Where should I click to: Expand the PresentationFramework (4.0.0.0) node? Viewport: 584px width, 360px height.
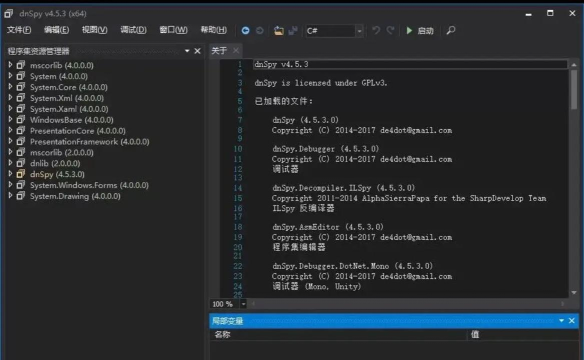10,141
